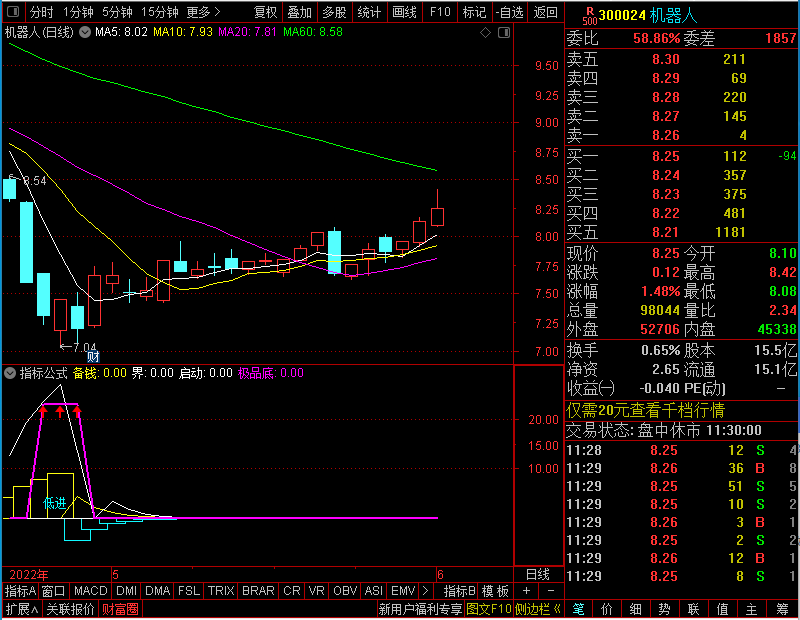This screenshot has height=620, width=800.
Task: Switch indicator to DMA
Action: tap(158, 591)
